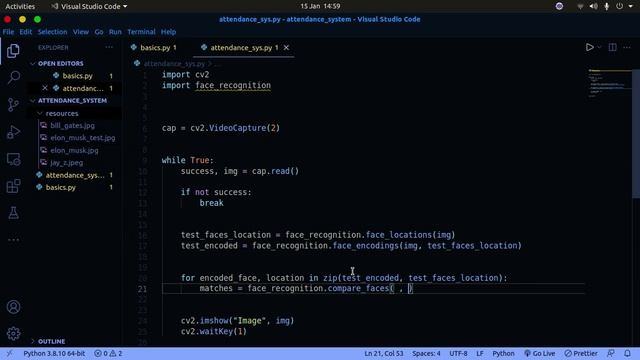The width and height of the screenshot is (640, 360).
Task: Open the Search view in activity bar
Action: (13, 77)
